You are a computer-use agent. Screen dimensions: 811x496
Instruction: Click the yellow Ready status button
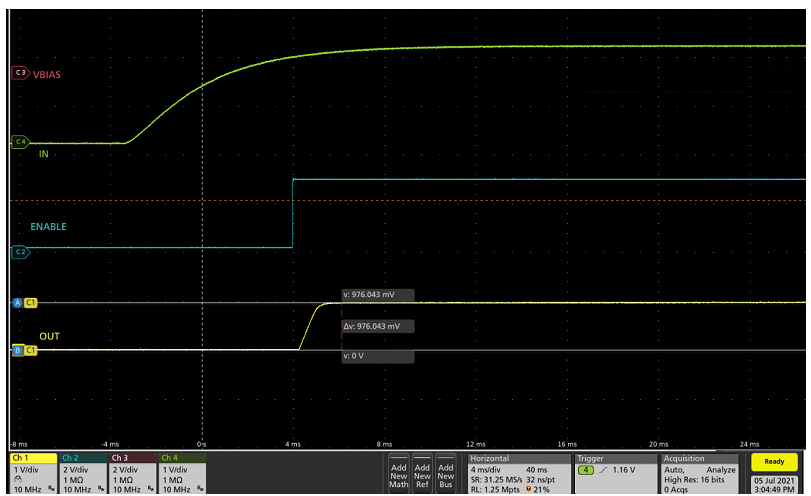click(x=774, y=461)
